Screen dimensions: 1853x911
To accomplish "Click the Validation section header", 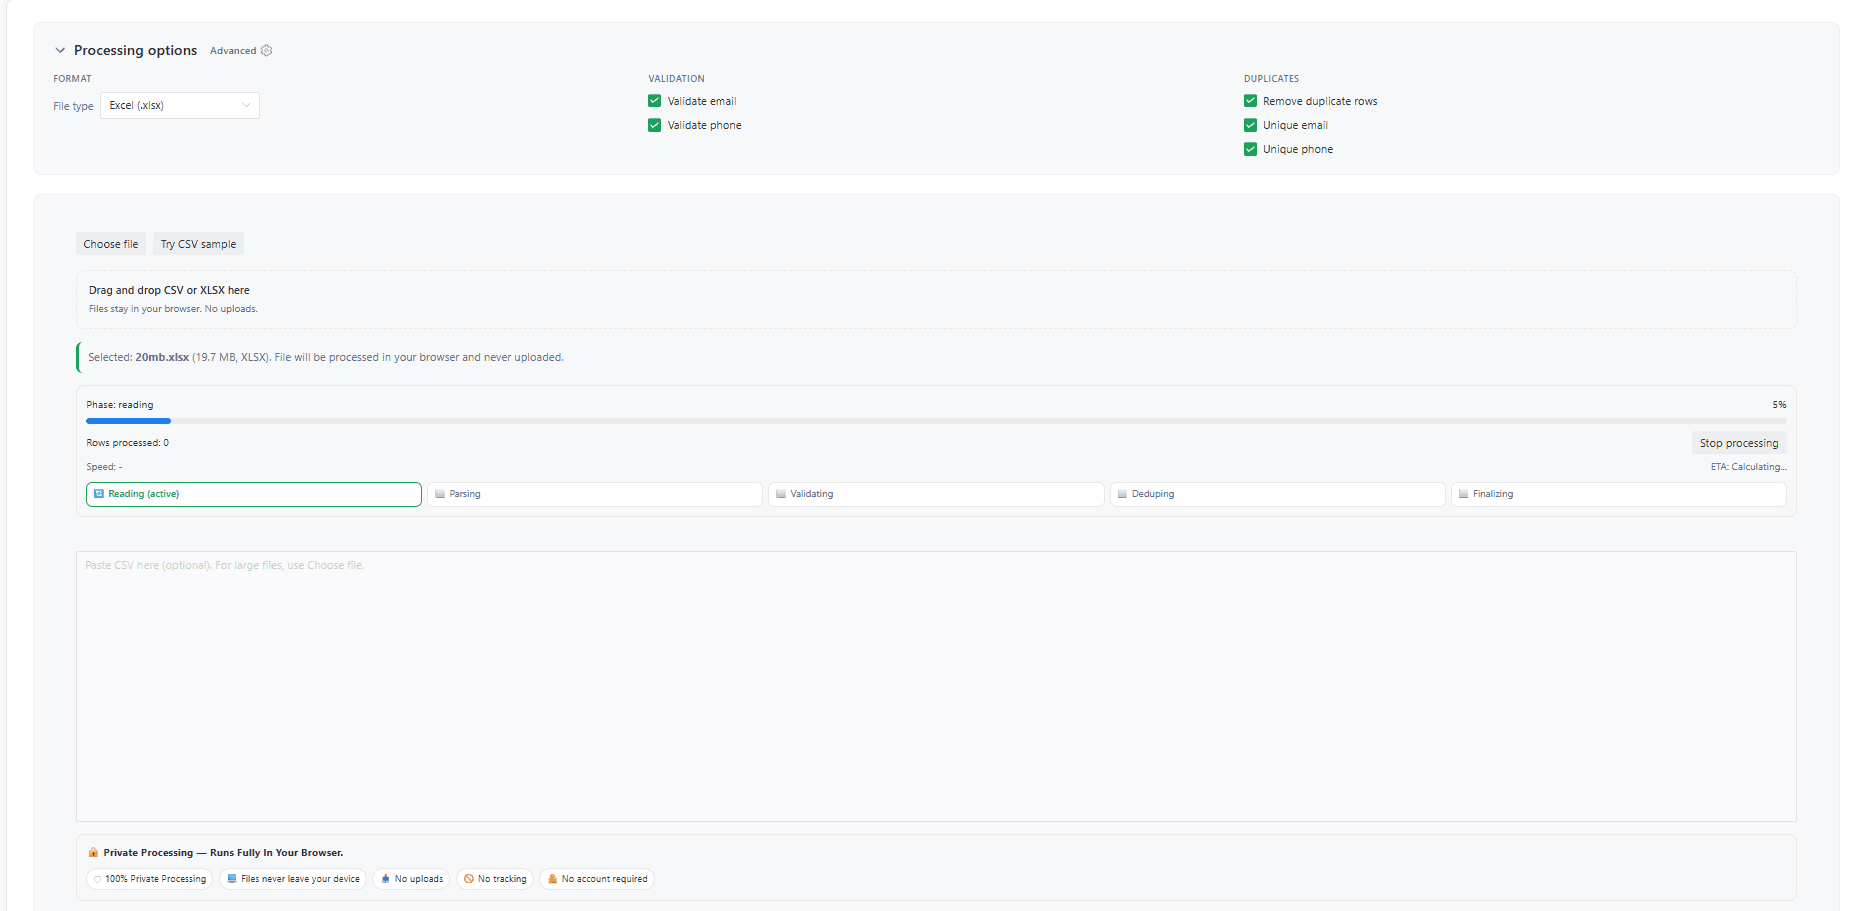I will pyautogui.click(x=676, y=78).
